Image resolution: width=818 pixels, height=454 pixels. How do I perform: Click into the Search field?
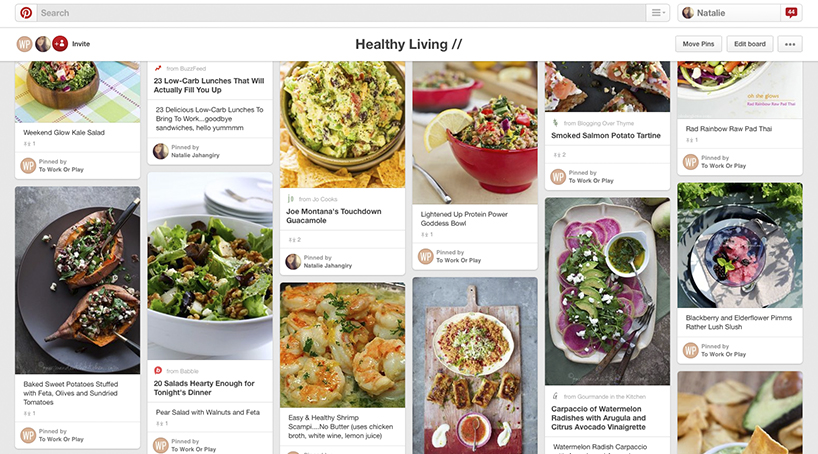341,13
